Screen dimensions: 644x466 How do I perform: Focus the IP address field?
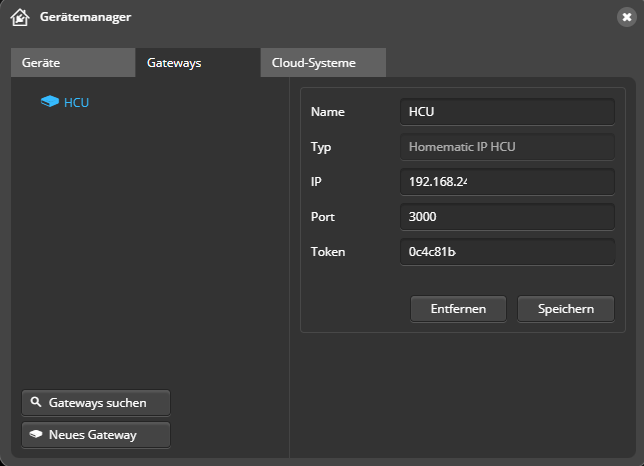point(507,181)
